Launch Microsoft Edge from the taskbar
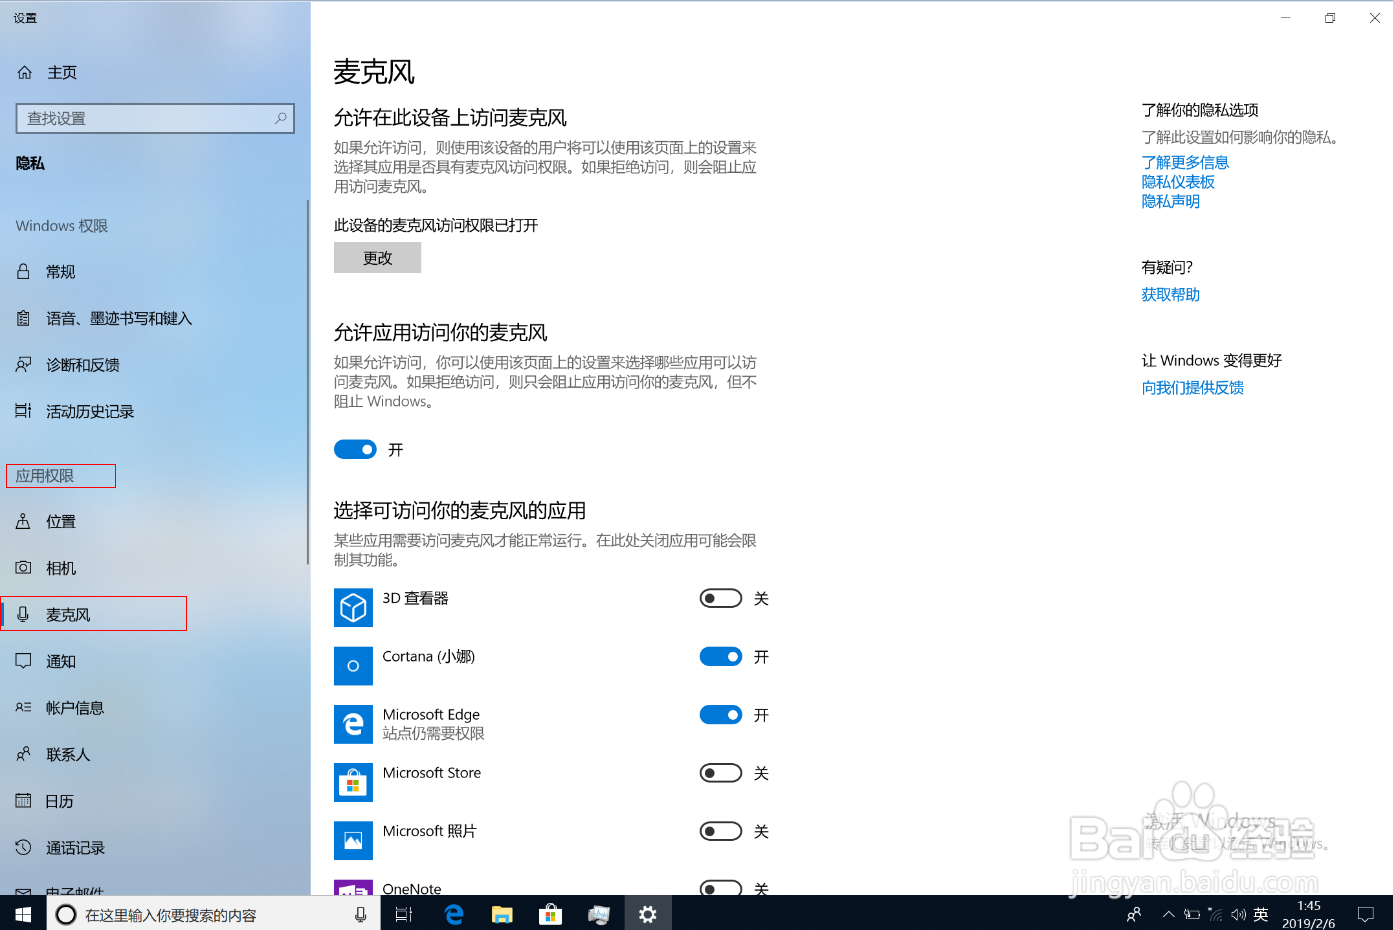1393x930 pixels. 453,913
